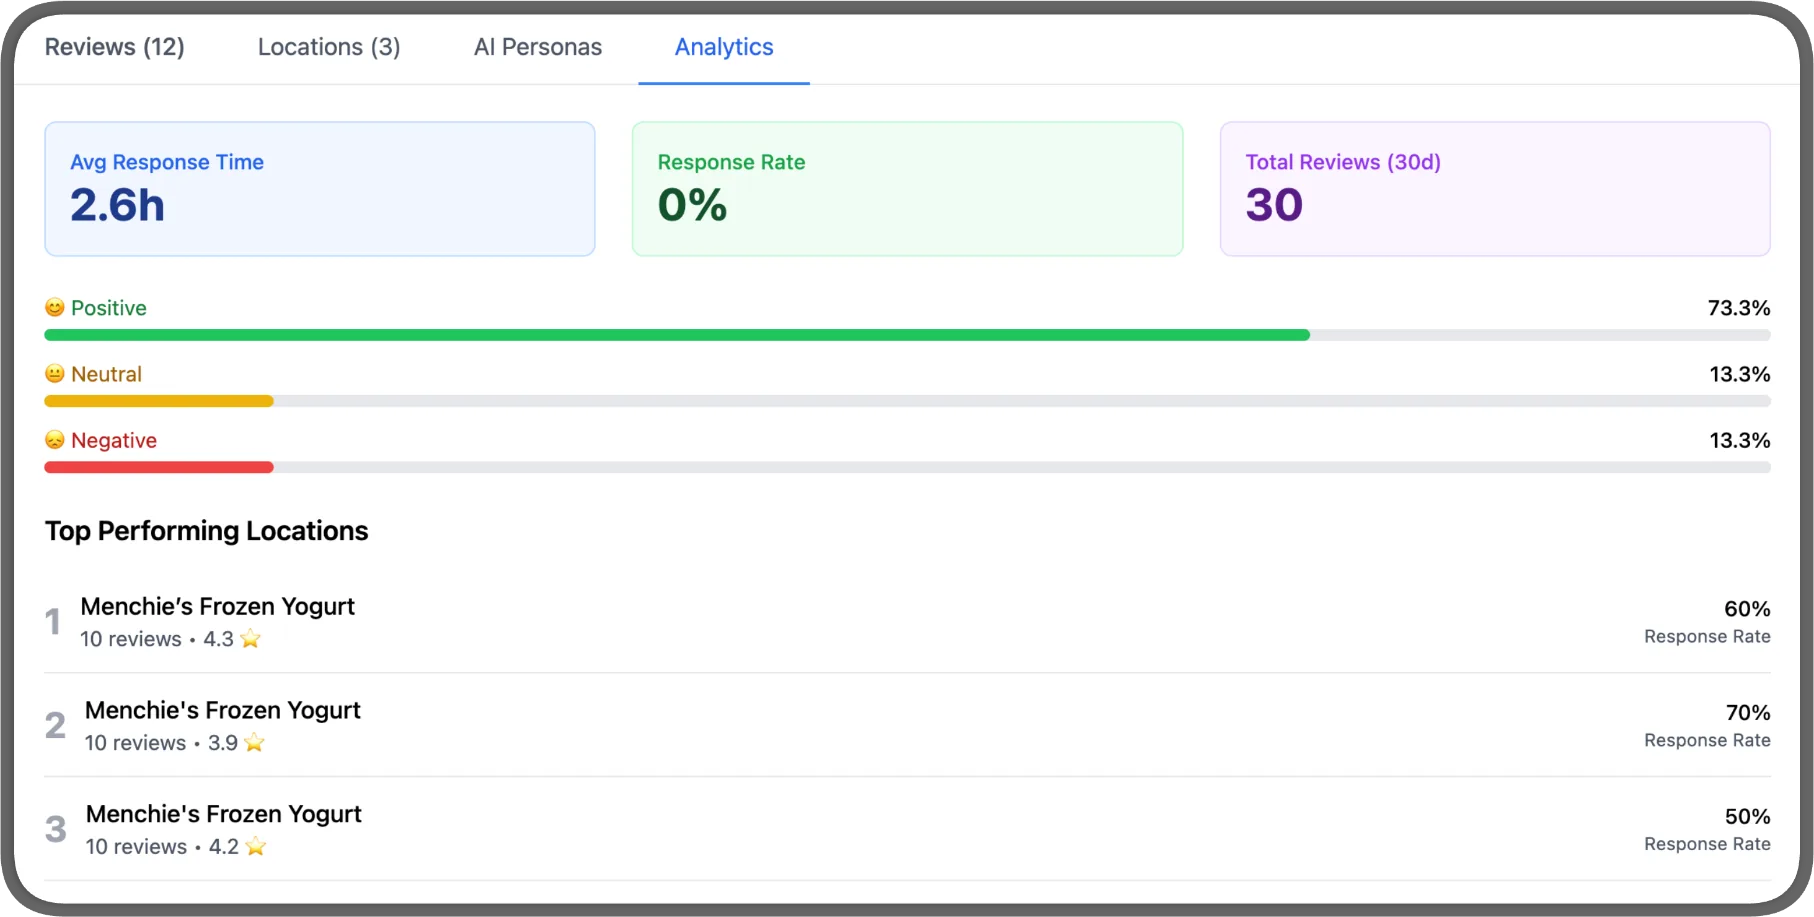This screenshot has width=1814, height=917.
Task: Click the Negative label text
Action: pos(114,440)
